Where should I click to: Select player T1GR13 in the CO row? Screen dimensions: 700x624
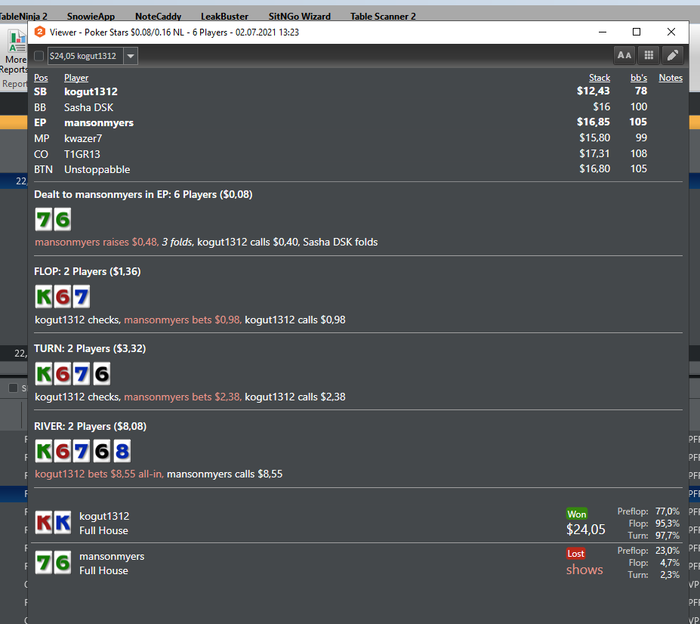pyautogui.click(x=82, y=154)
